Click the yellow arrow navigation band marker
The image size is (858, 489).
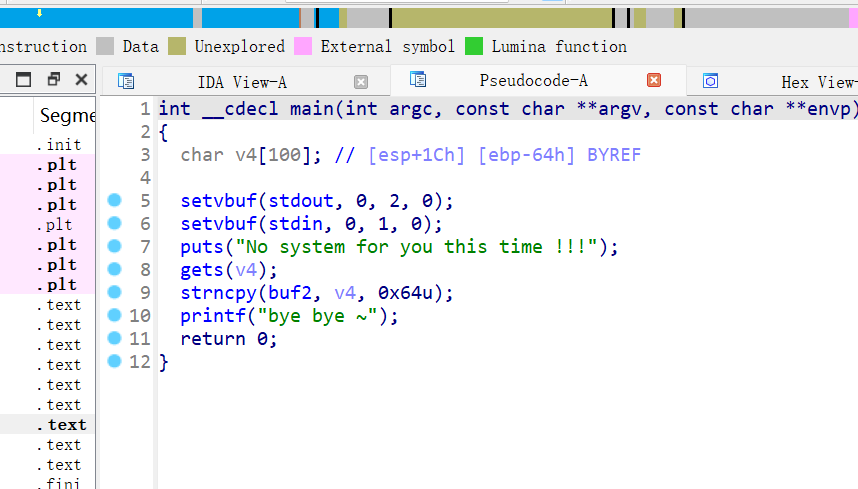click(x=39, y=14)
